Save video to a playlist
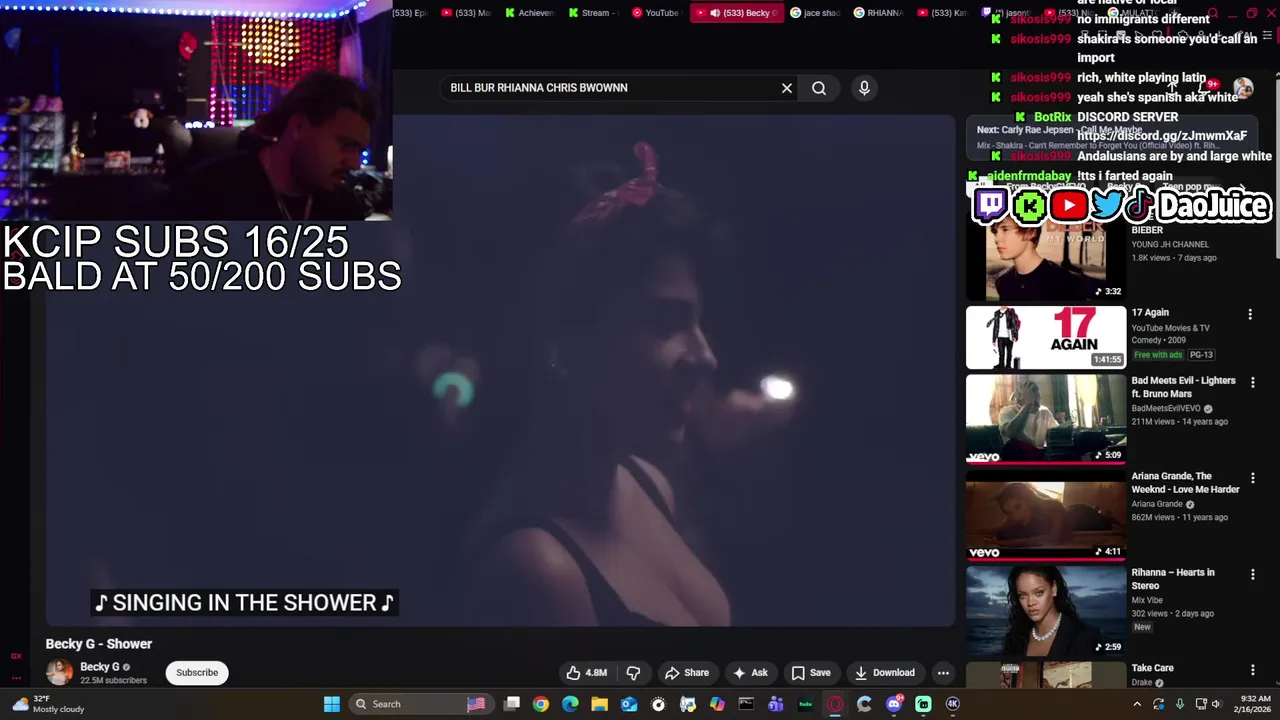The width and height of the screenshot is (1280, 720). point(811,673)
